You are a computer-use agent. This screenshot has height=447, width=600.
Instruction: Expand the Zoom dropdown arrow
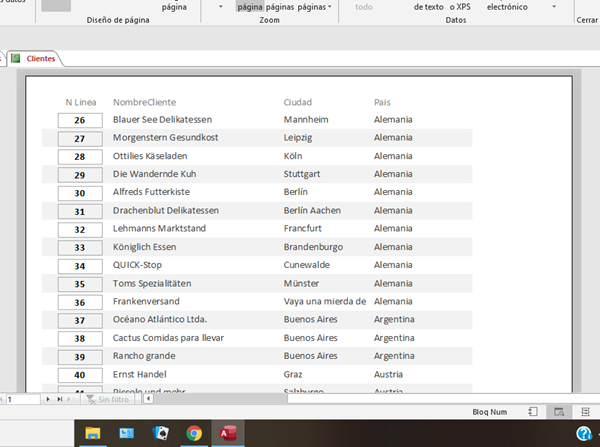coord(220,7)
